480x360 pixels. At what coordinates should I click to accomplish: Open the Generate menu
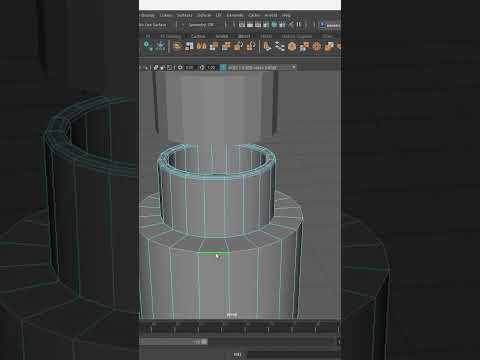click(235, 15)
